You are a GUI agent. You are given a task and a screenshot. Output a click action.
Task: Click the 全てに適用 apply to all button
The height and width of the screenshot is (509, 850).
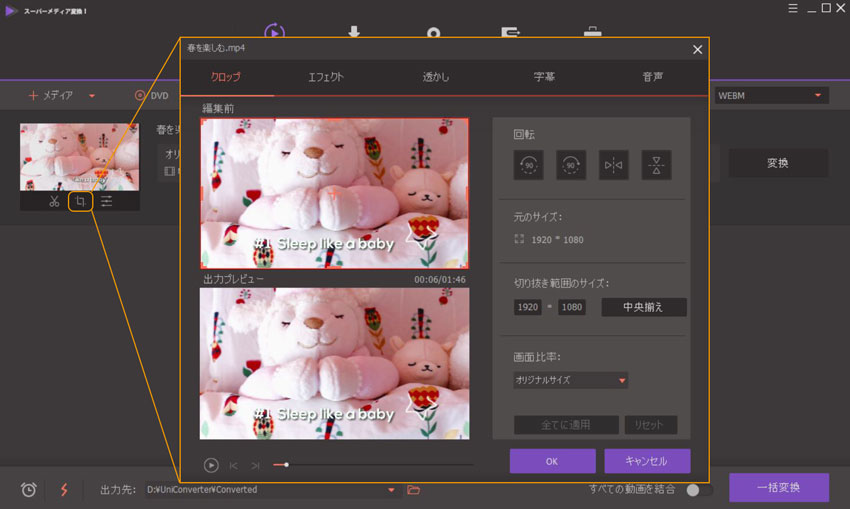click(566, 425)
